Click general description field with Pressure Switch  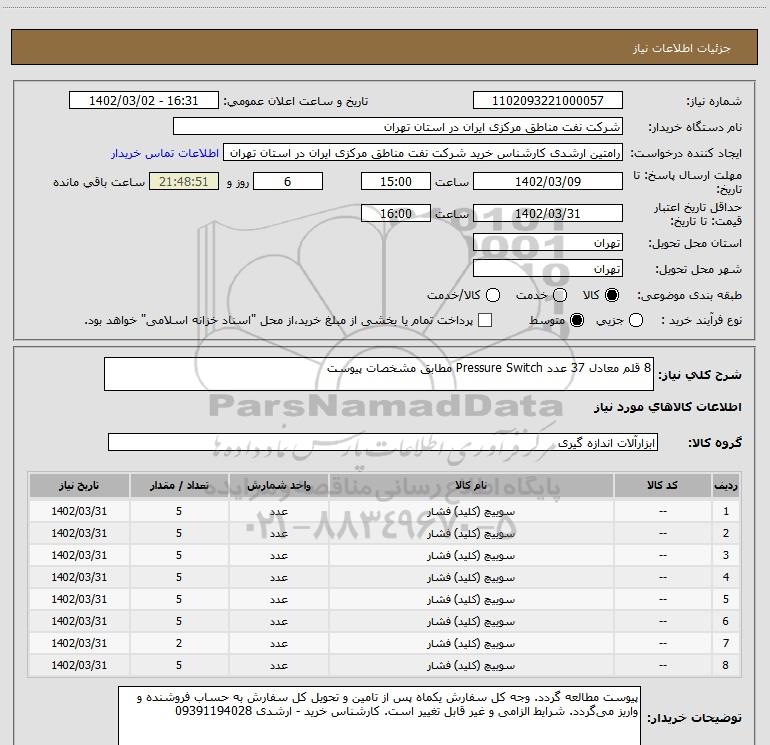pyautogui.click(x=379, y=374)
